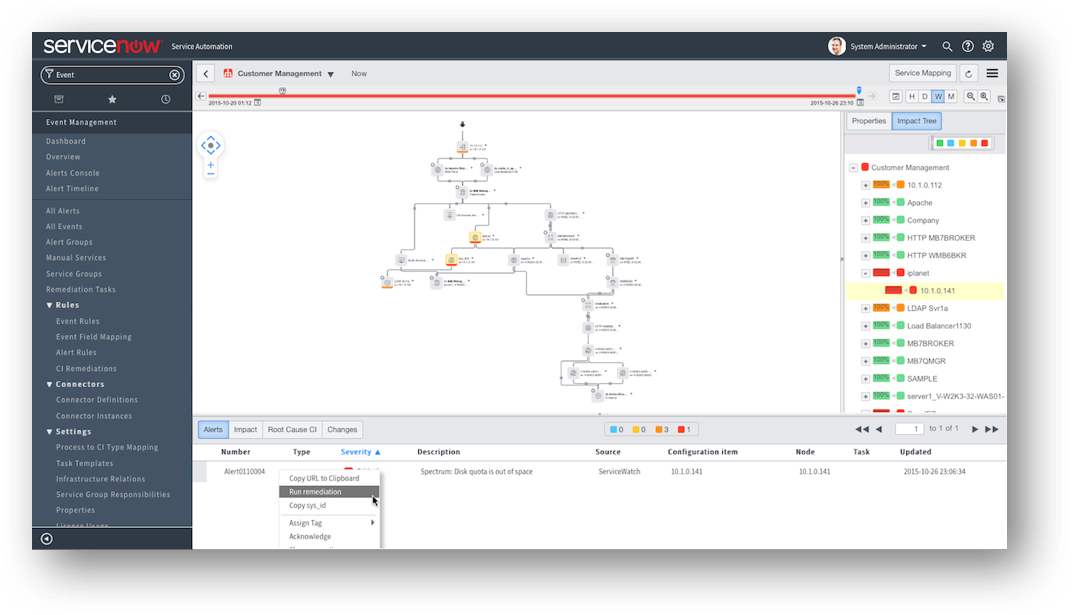Open Alerts Console in navigator
1072x615 pixels.
tap(72, 174)
